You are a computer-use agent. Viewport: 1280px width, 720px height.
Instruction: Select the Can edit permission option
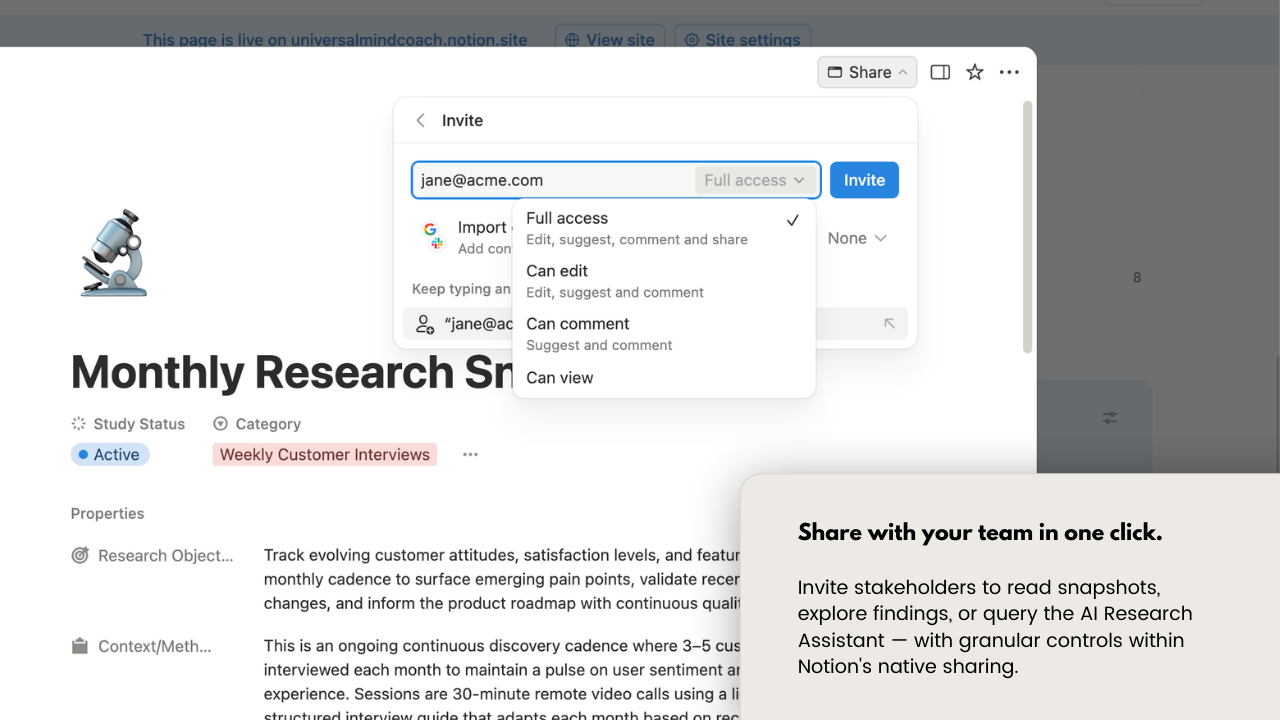[557, 271]
